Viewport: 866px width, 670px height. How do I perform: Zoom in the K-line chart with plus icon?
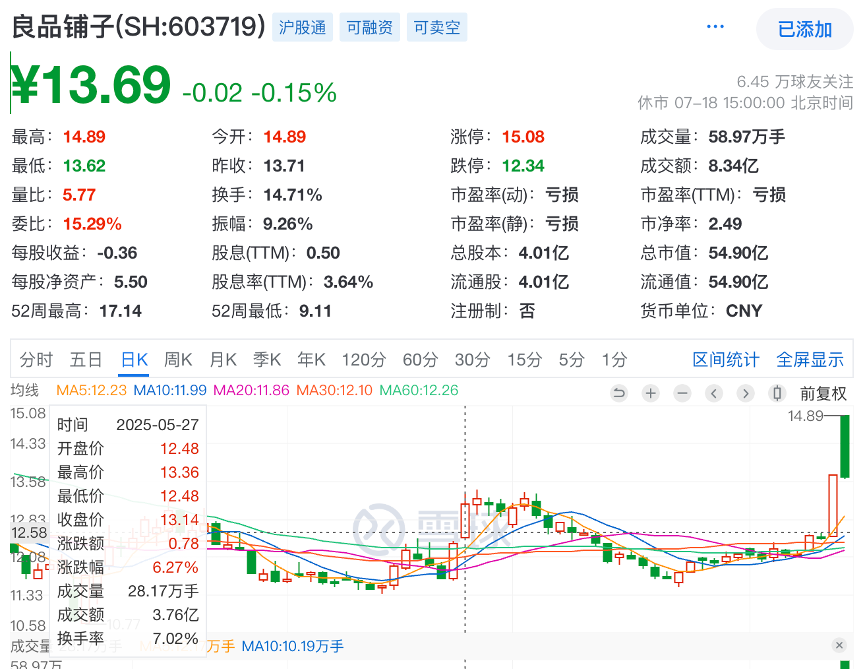pyautogui.click(x=651, y=393)
